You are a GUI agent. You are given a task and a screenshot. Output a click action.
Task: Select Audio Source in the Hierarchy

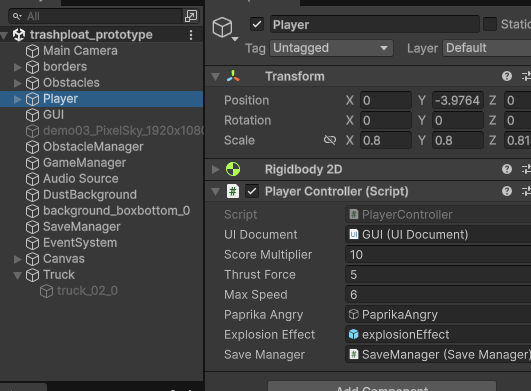click(102, 179)
